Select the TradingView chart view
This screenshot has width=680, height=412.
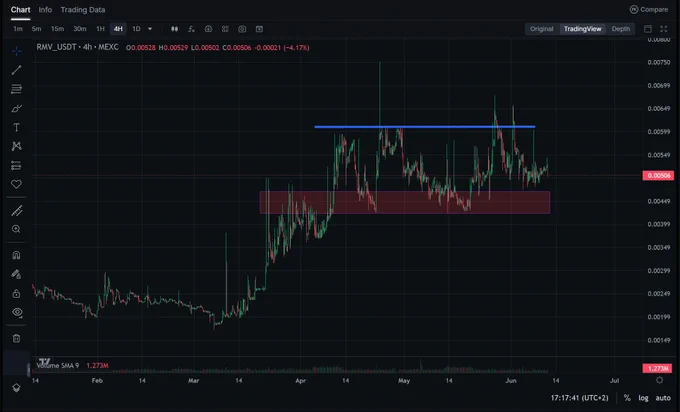(582, 29)
